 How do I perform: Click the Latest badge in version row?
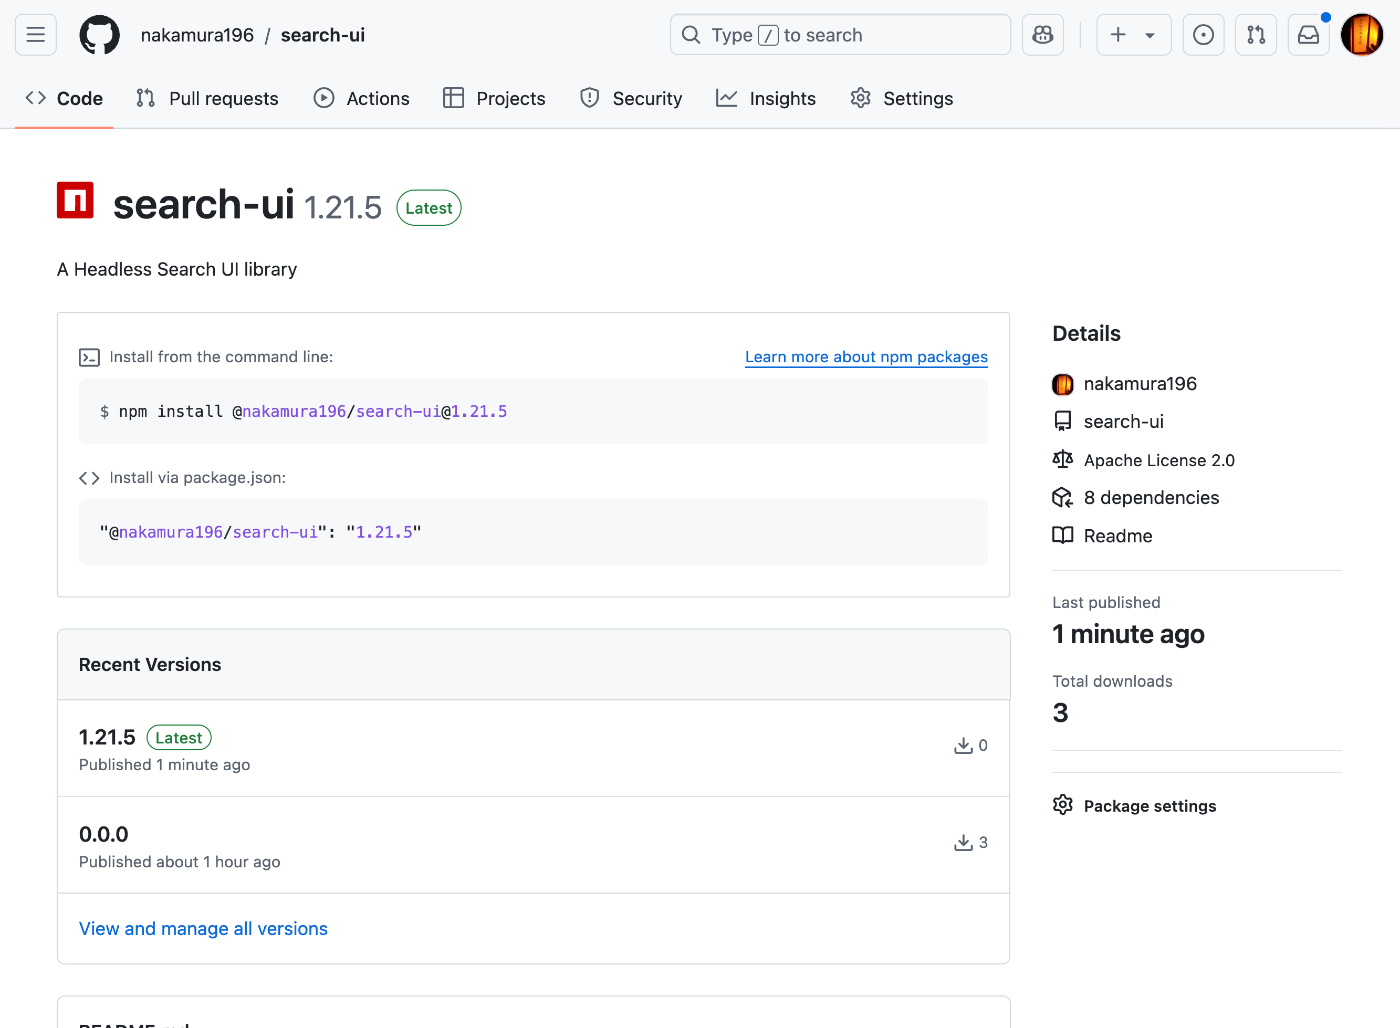tap(179, 738)
